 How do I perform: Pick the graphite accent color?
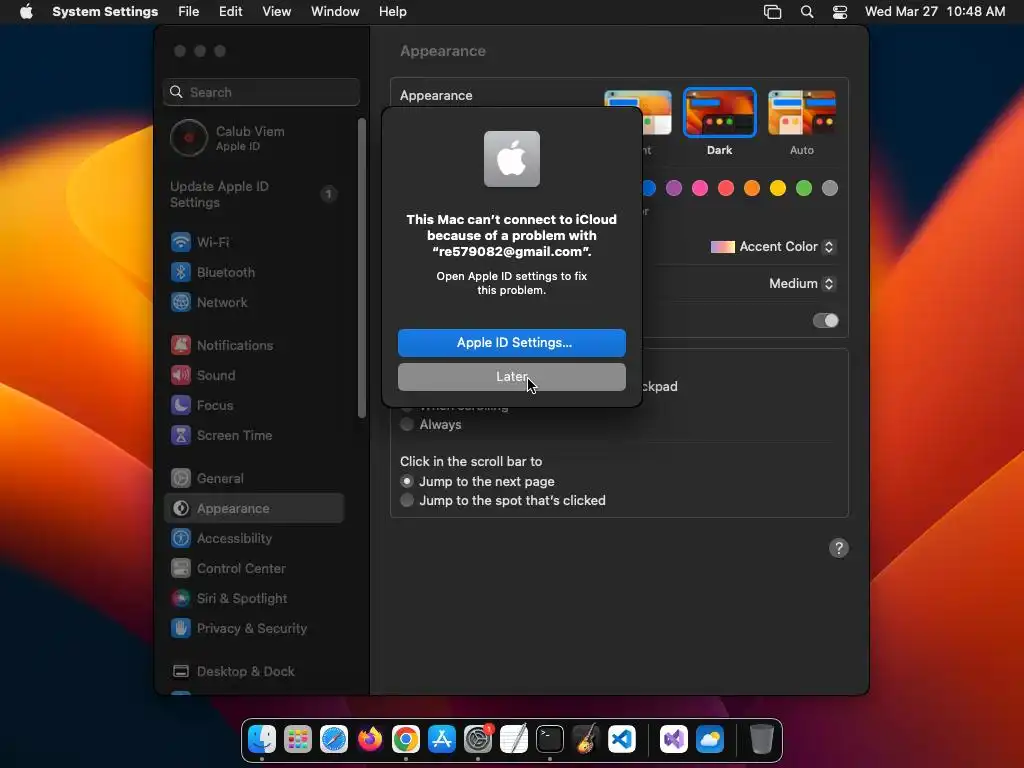click(x=829, y=189)
